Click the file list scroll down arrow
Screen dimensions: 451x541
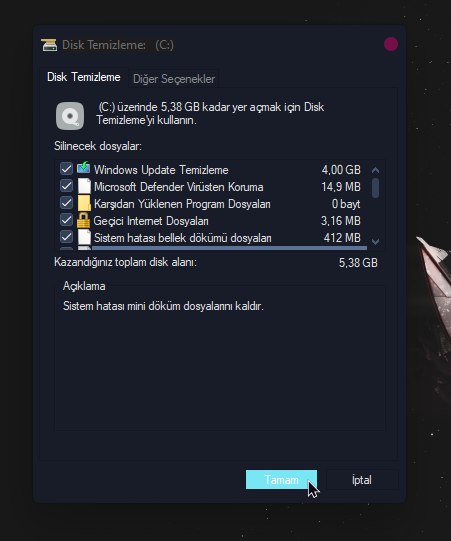coord(375,242)
